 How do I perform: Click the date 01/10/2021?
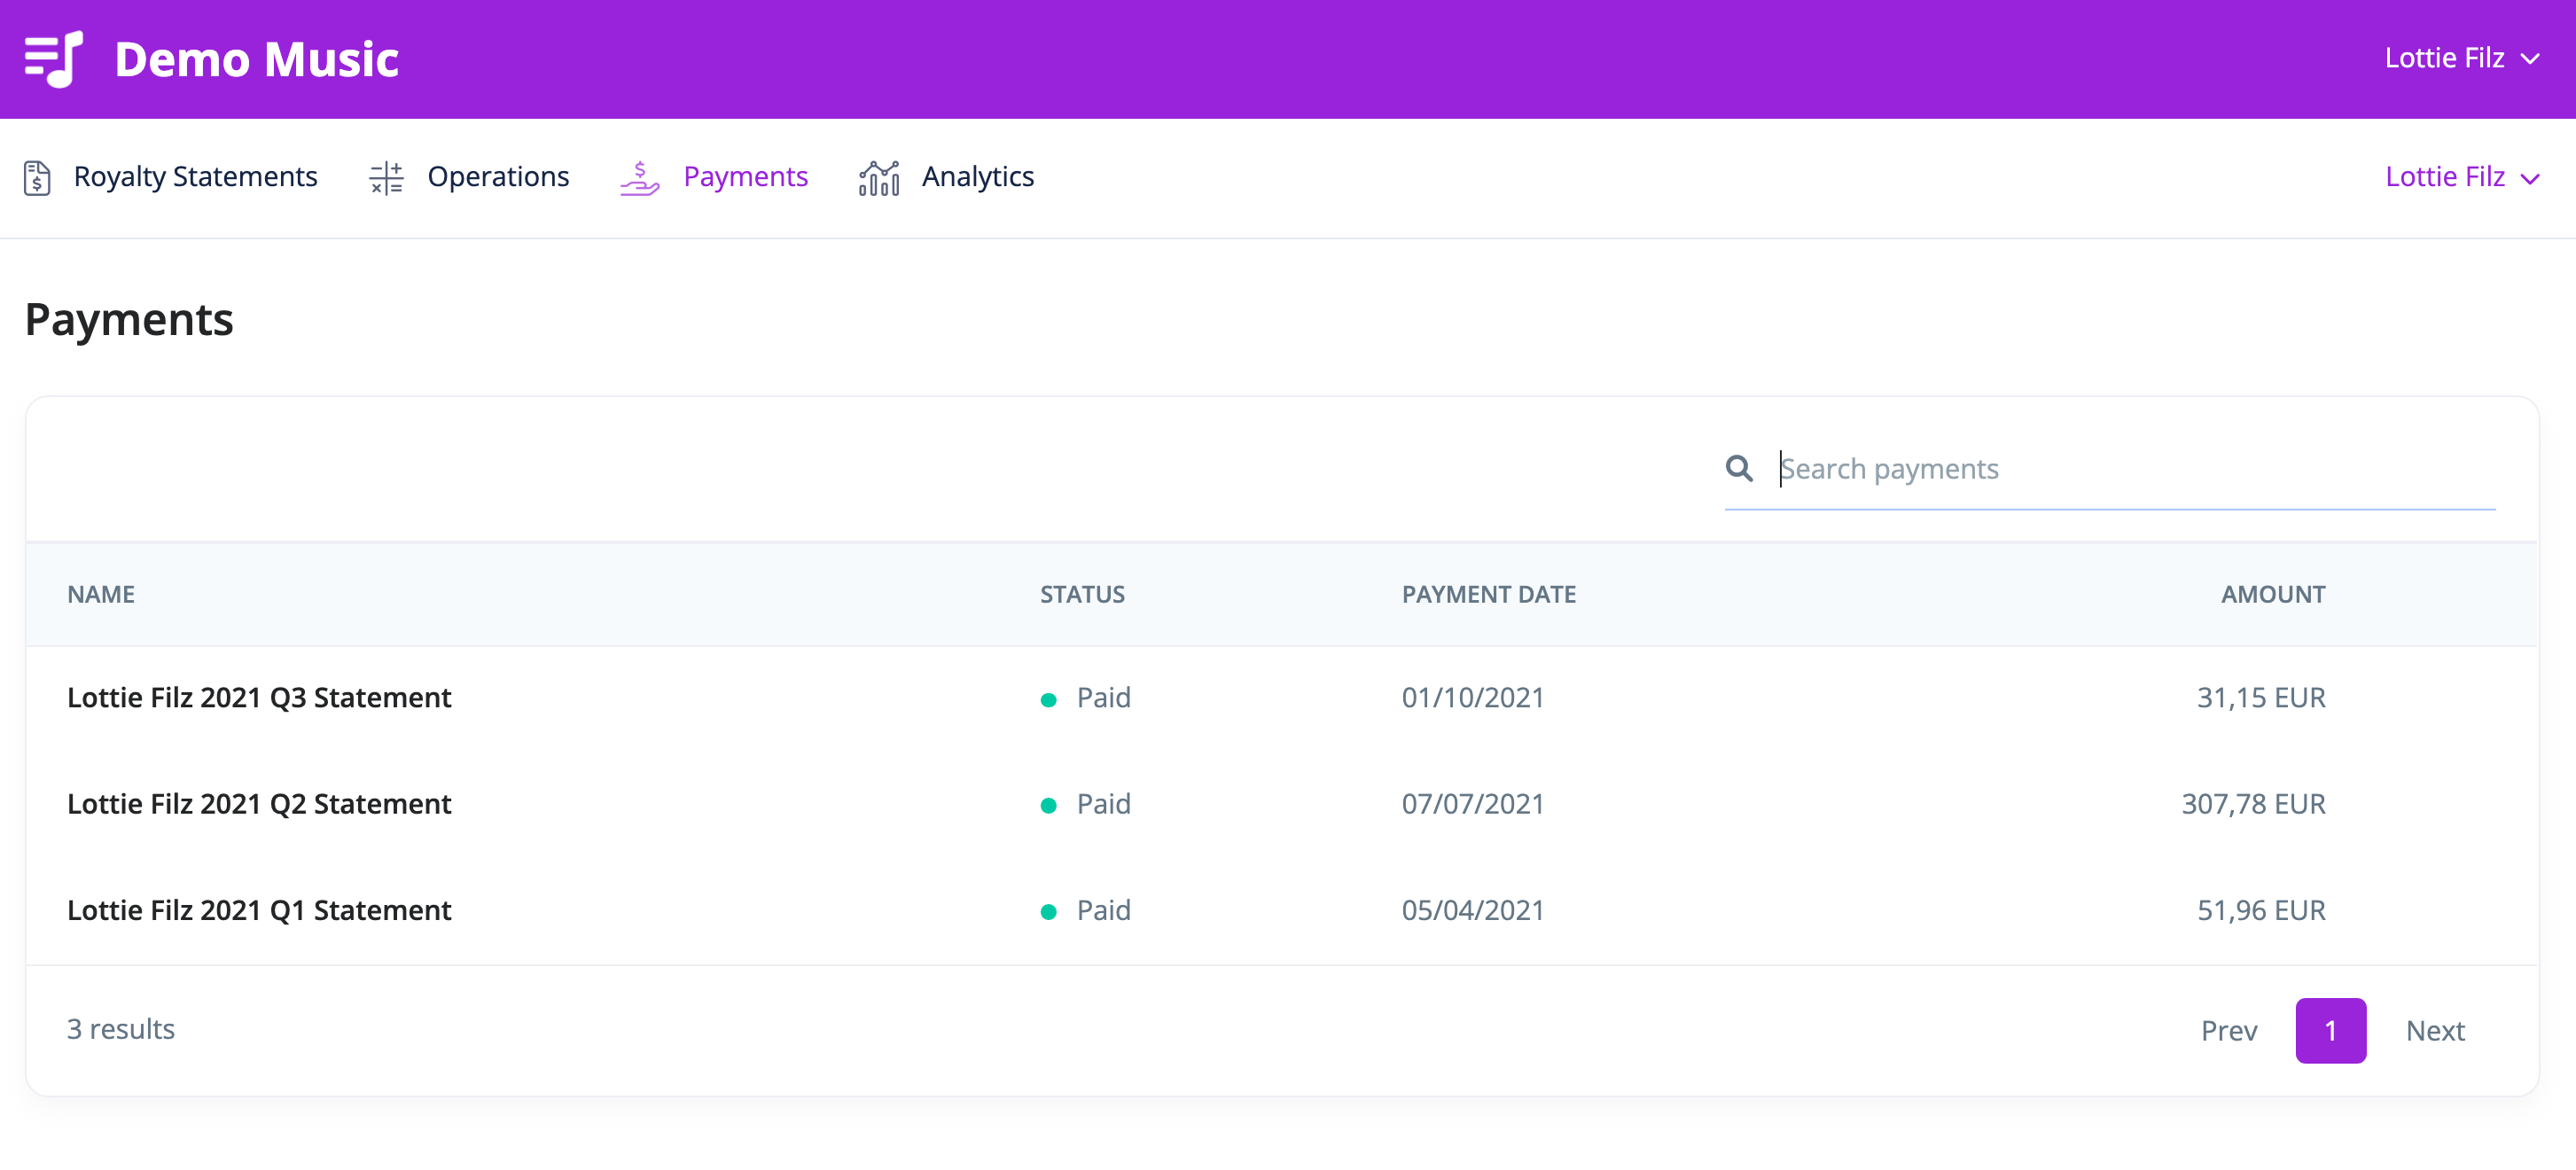click(1472, 697)
